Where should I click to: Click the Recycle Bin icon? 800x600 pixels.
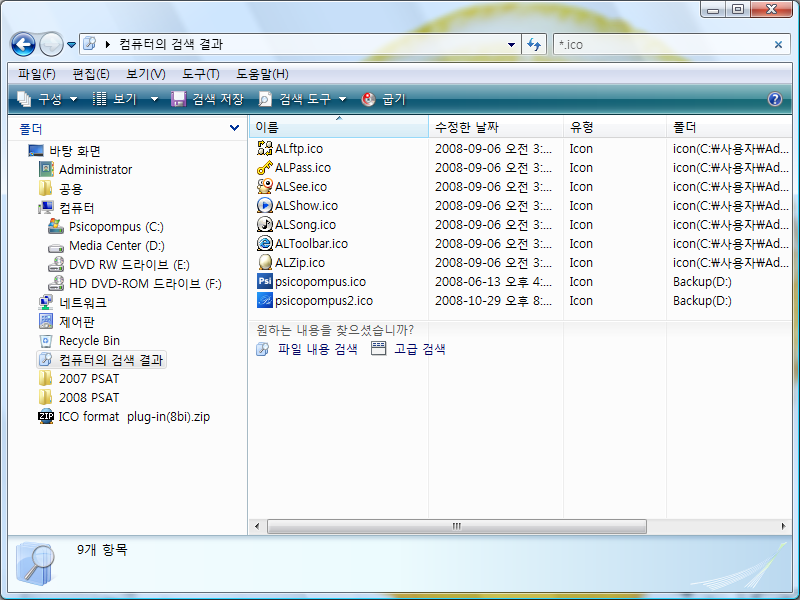point(46,341)
